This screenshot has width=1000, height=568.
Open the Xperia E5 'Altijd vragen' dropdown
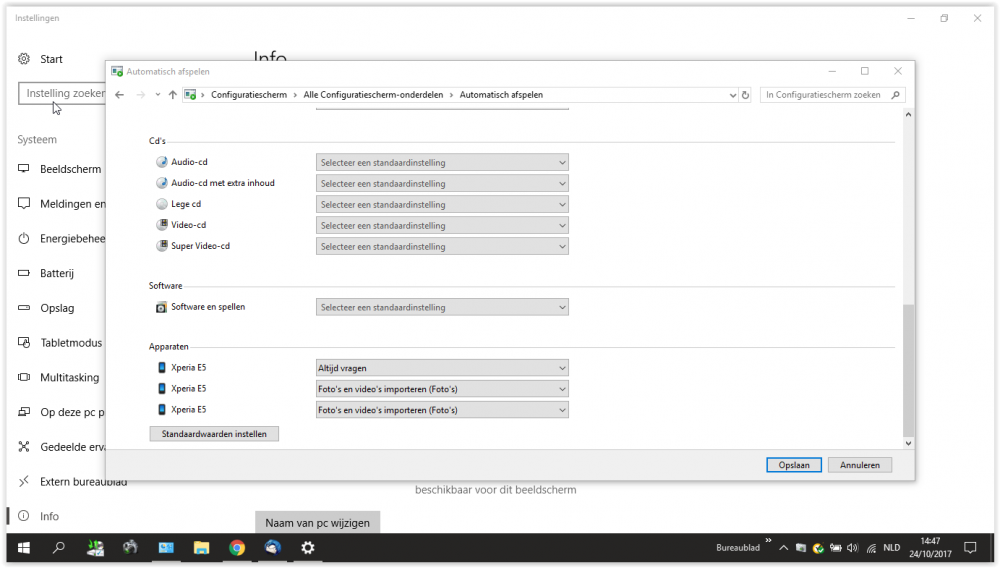pyautogui.click(x=442, y=368)
